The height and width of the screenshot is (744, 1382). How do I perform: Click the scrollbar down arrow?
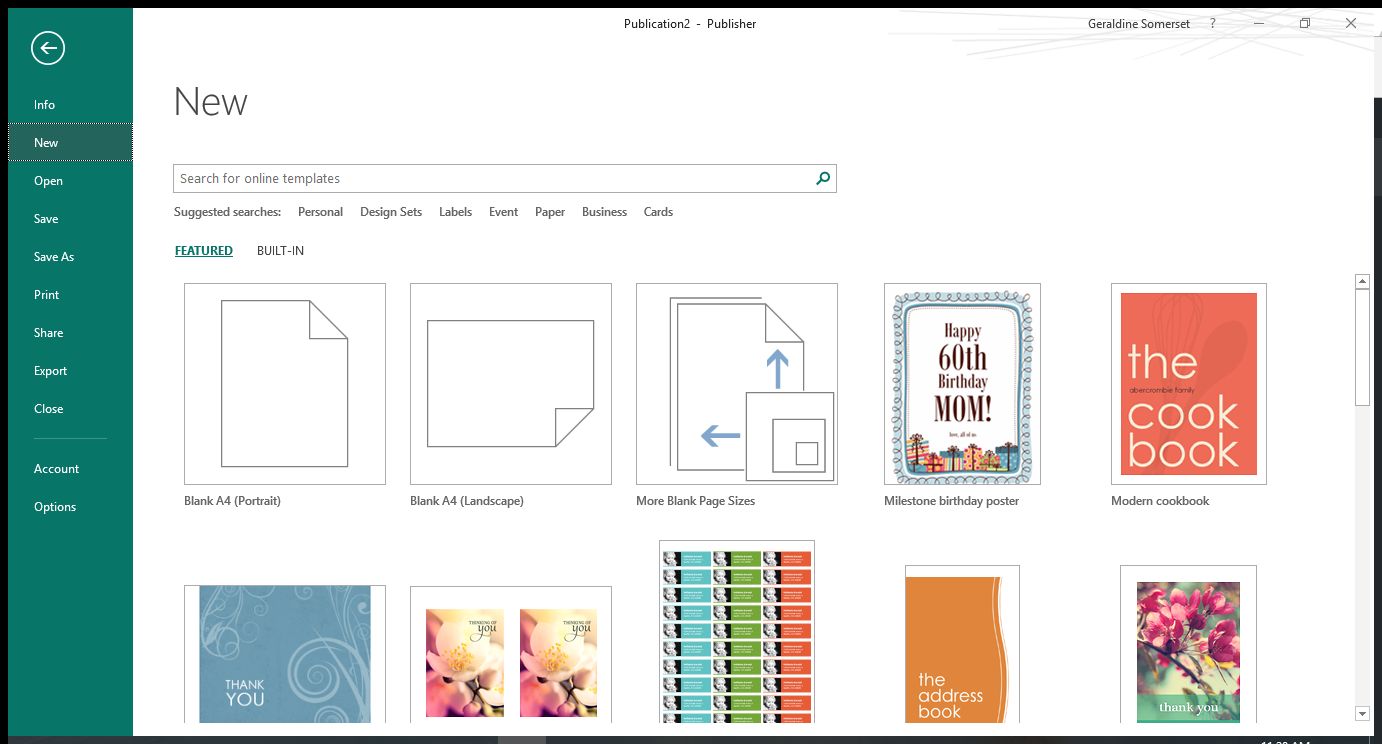1362,713
